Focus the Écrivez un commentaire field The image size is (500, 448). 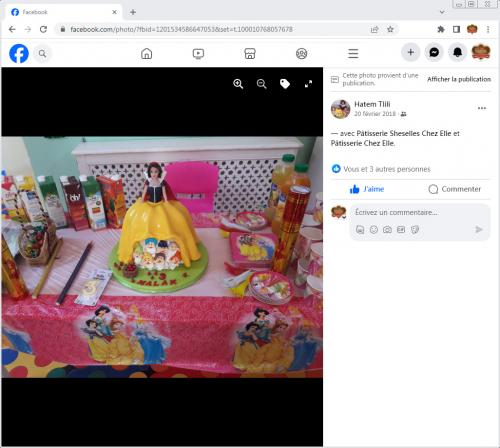(x=397, y=212)
